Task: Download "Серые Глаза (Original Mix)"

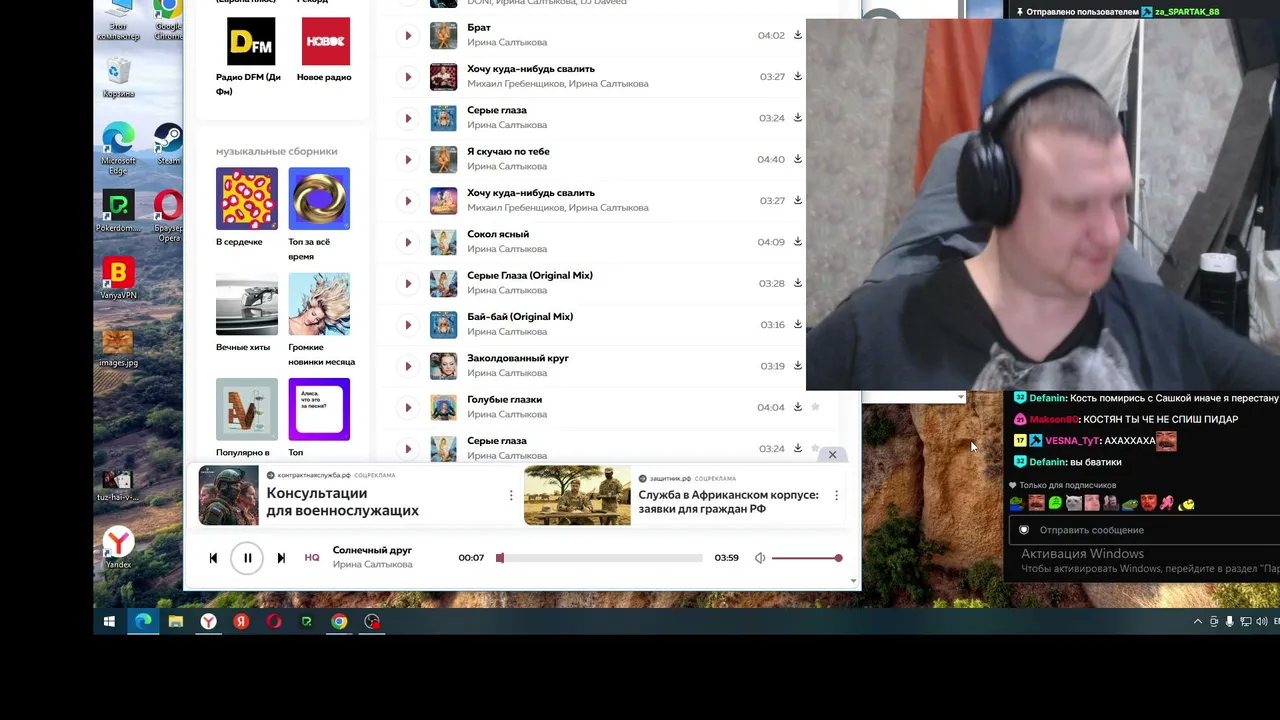Action: coord(798,283)
